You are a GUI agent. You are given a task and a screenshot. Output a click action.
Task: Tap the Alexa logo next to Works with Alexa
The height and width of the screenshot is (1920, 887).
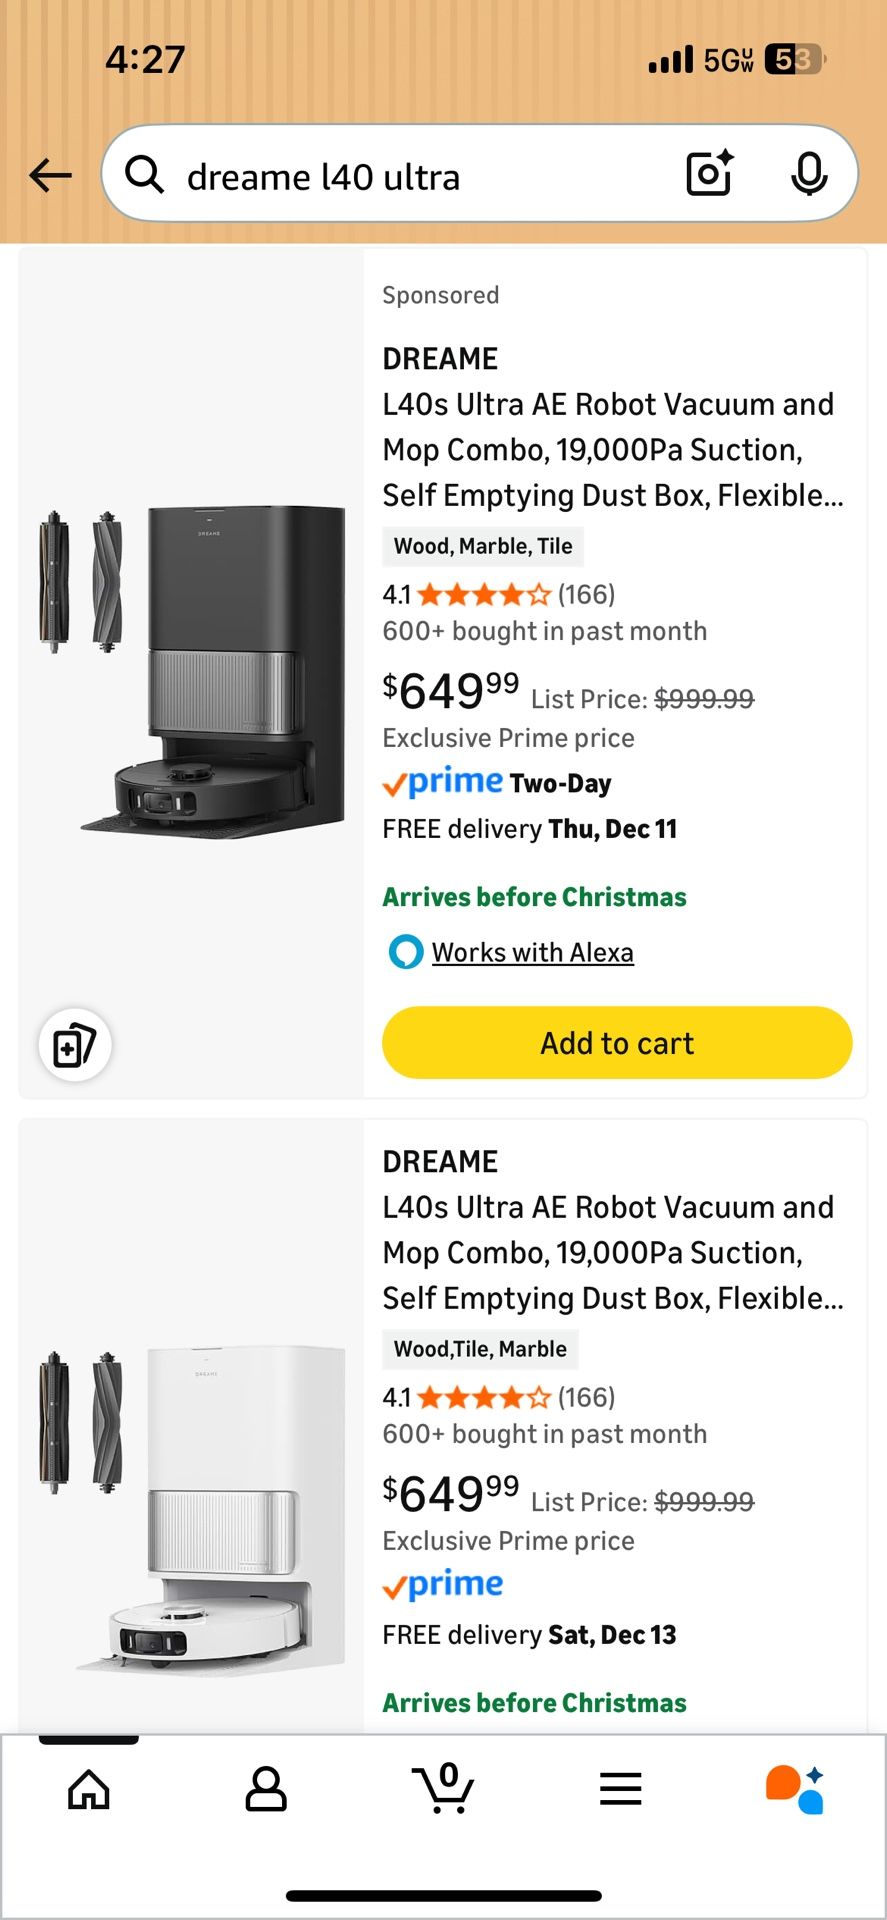point(403,953)
